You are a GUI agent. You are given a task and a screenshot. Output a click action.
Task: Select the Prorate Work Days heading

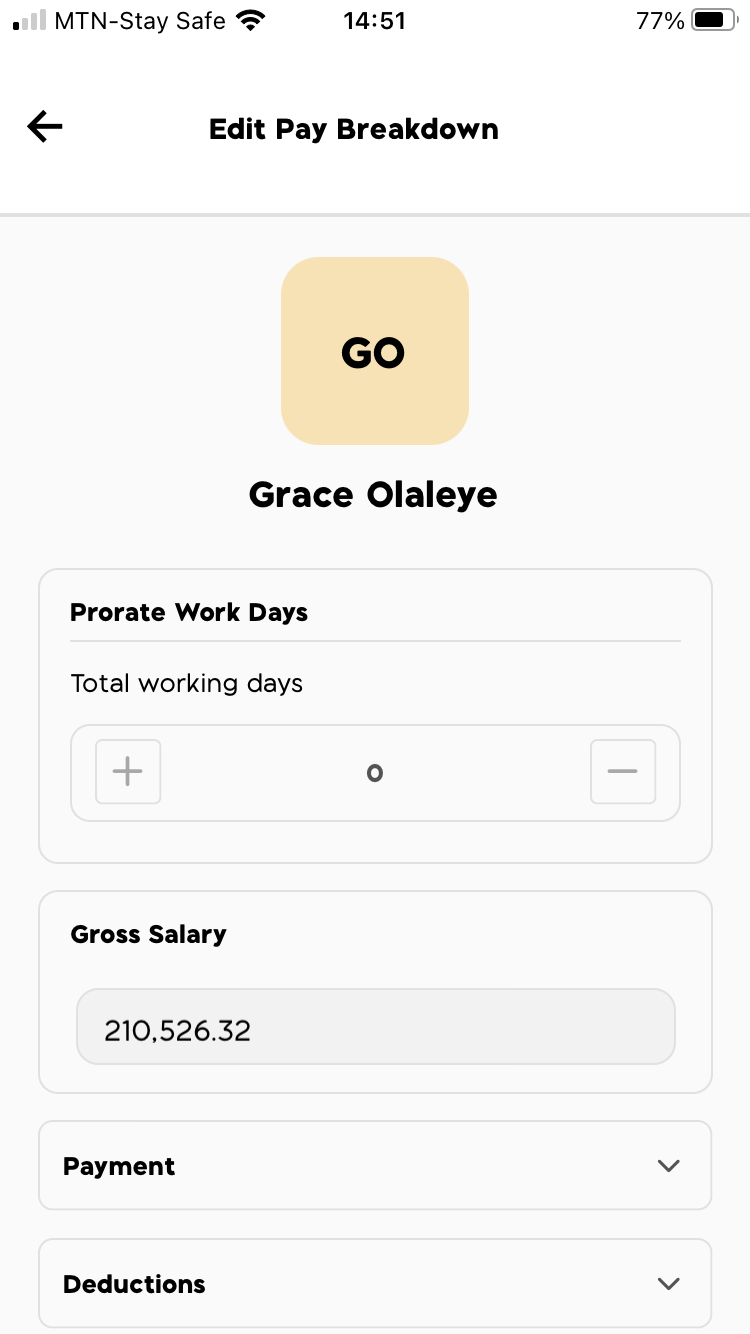point(189,613)
